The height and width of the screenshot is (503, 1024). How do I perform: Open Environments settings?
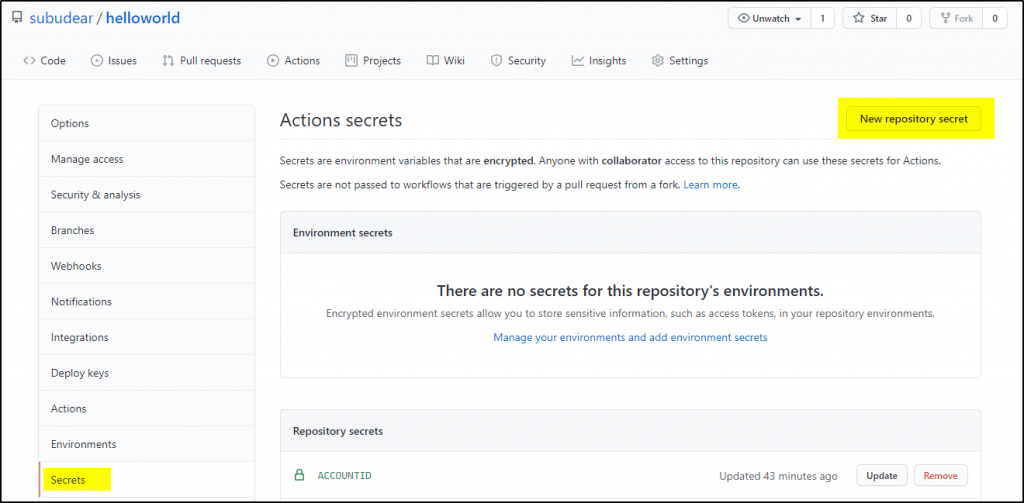pyautogui.click(x=147, y=444)
